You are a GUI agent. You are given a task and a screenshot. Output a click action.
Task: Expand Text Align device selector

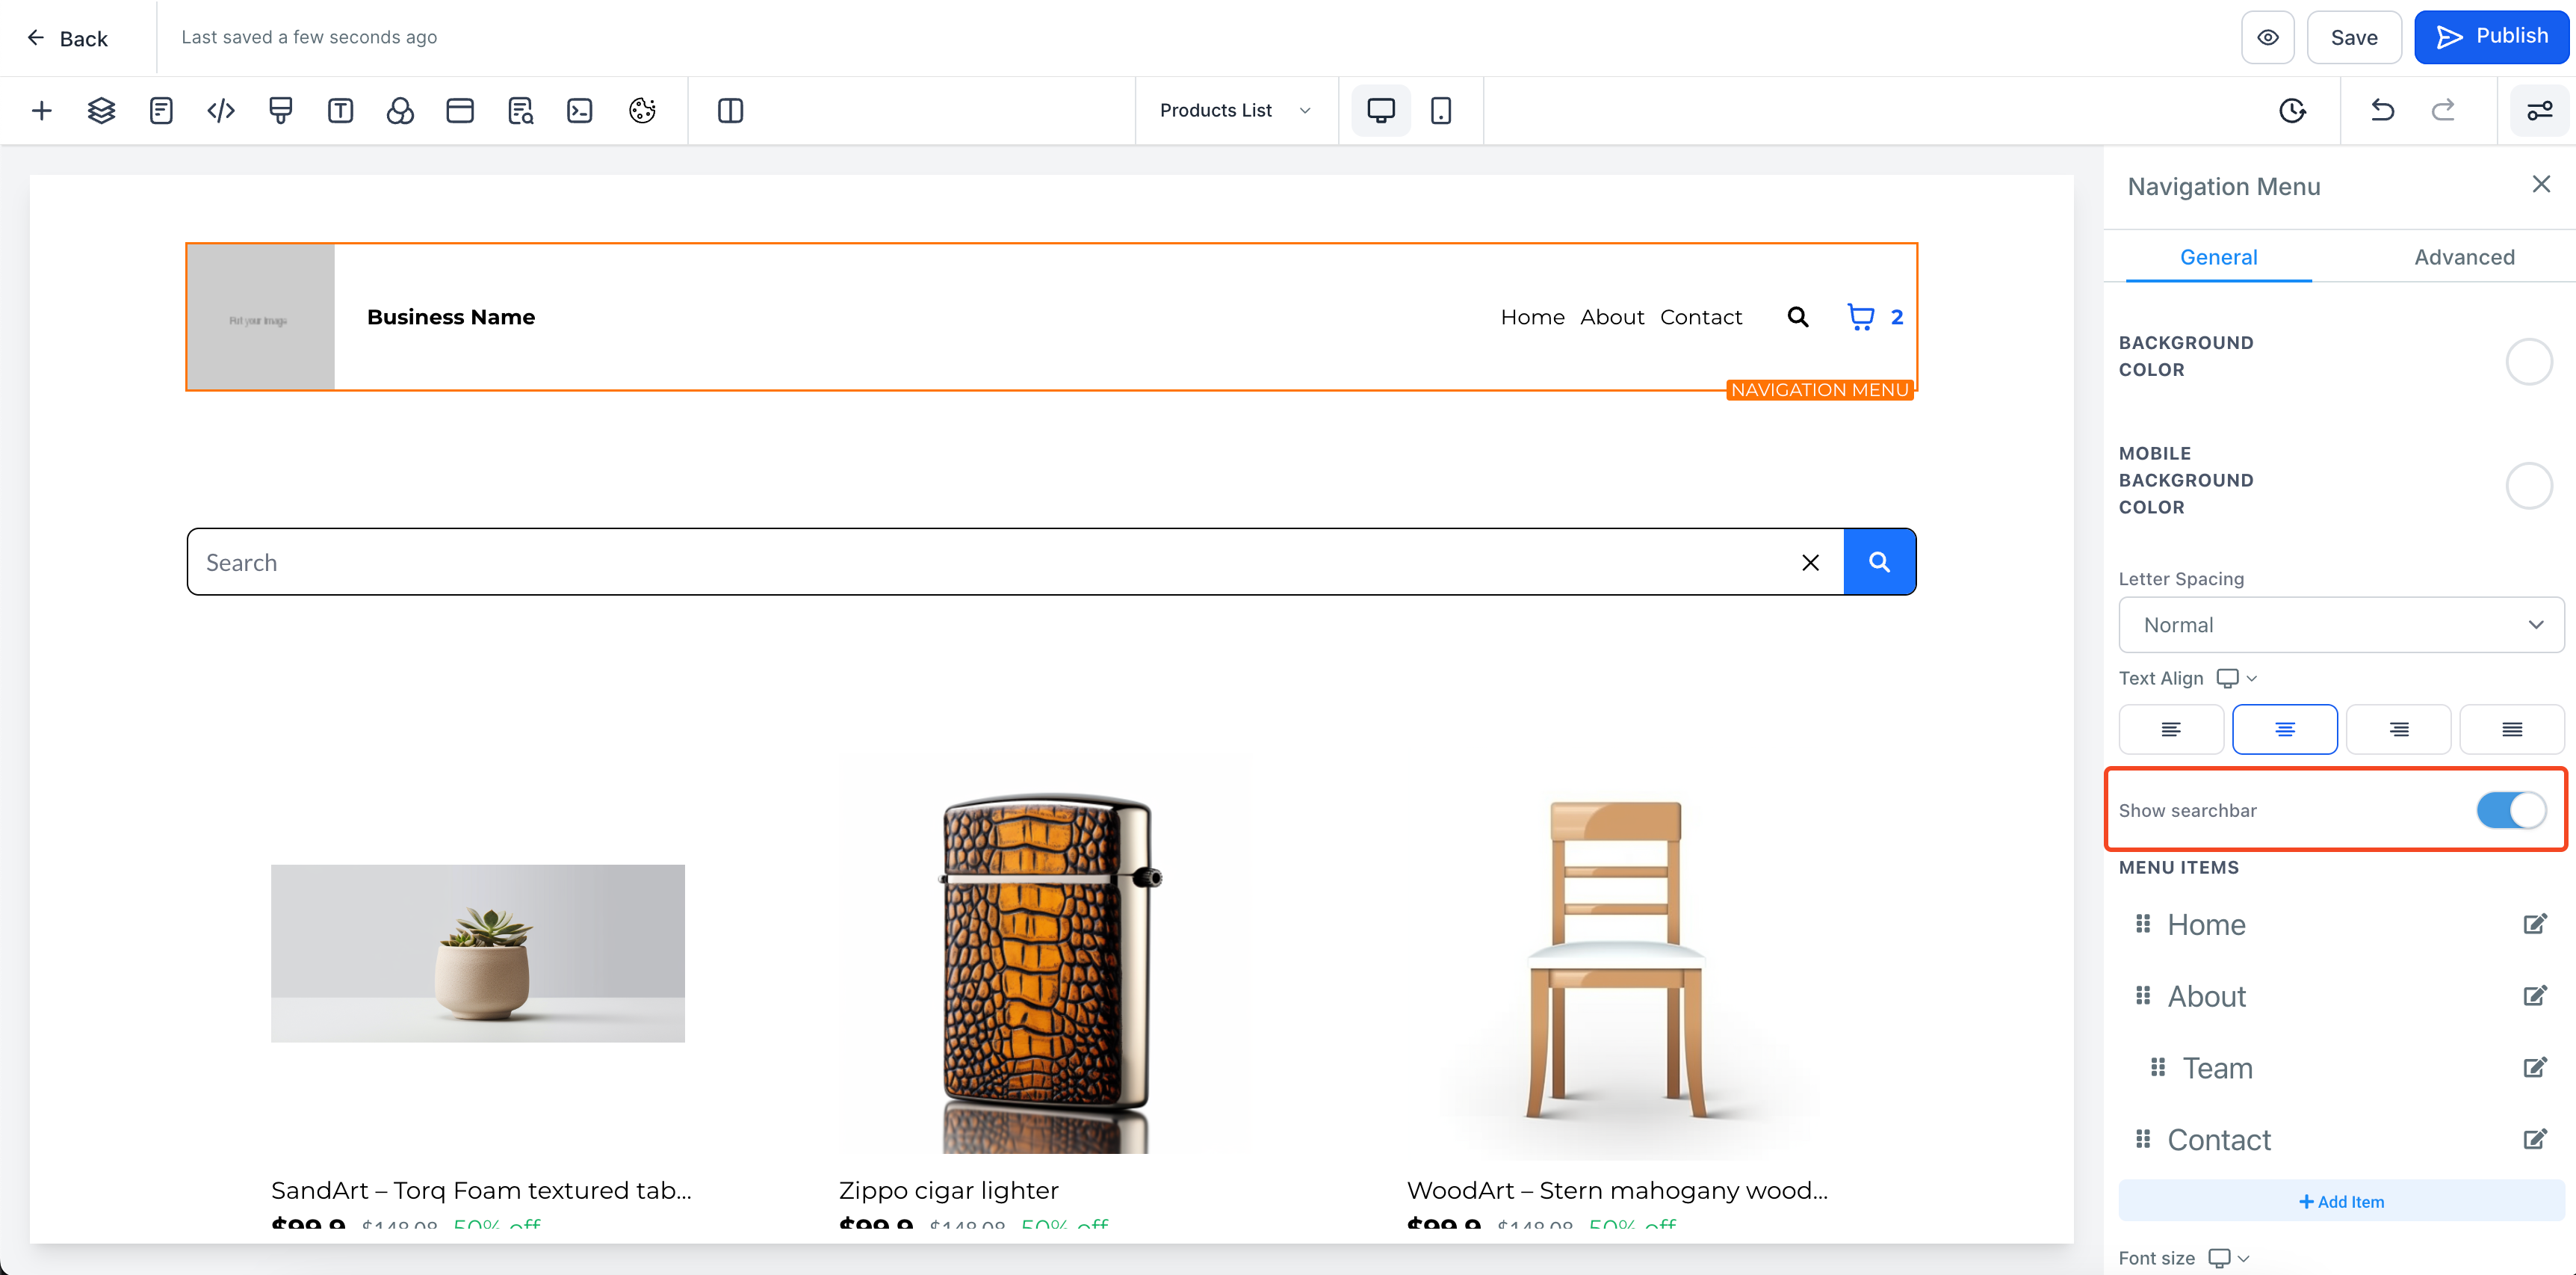[2236, 678]
